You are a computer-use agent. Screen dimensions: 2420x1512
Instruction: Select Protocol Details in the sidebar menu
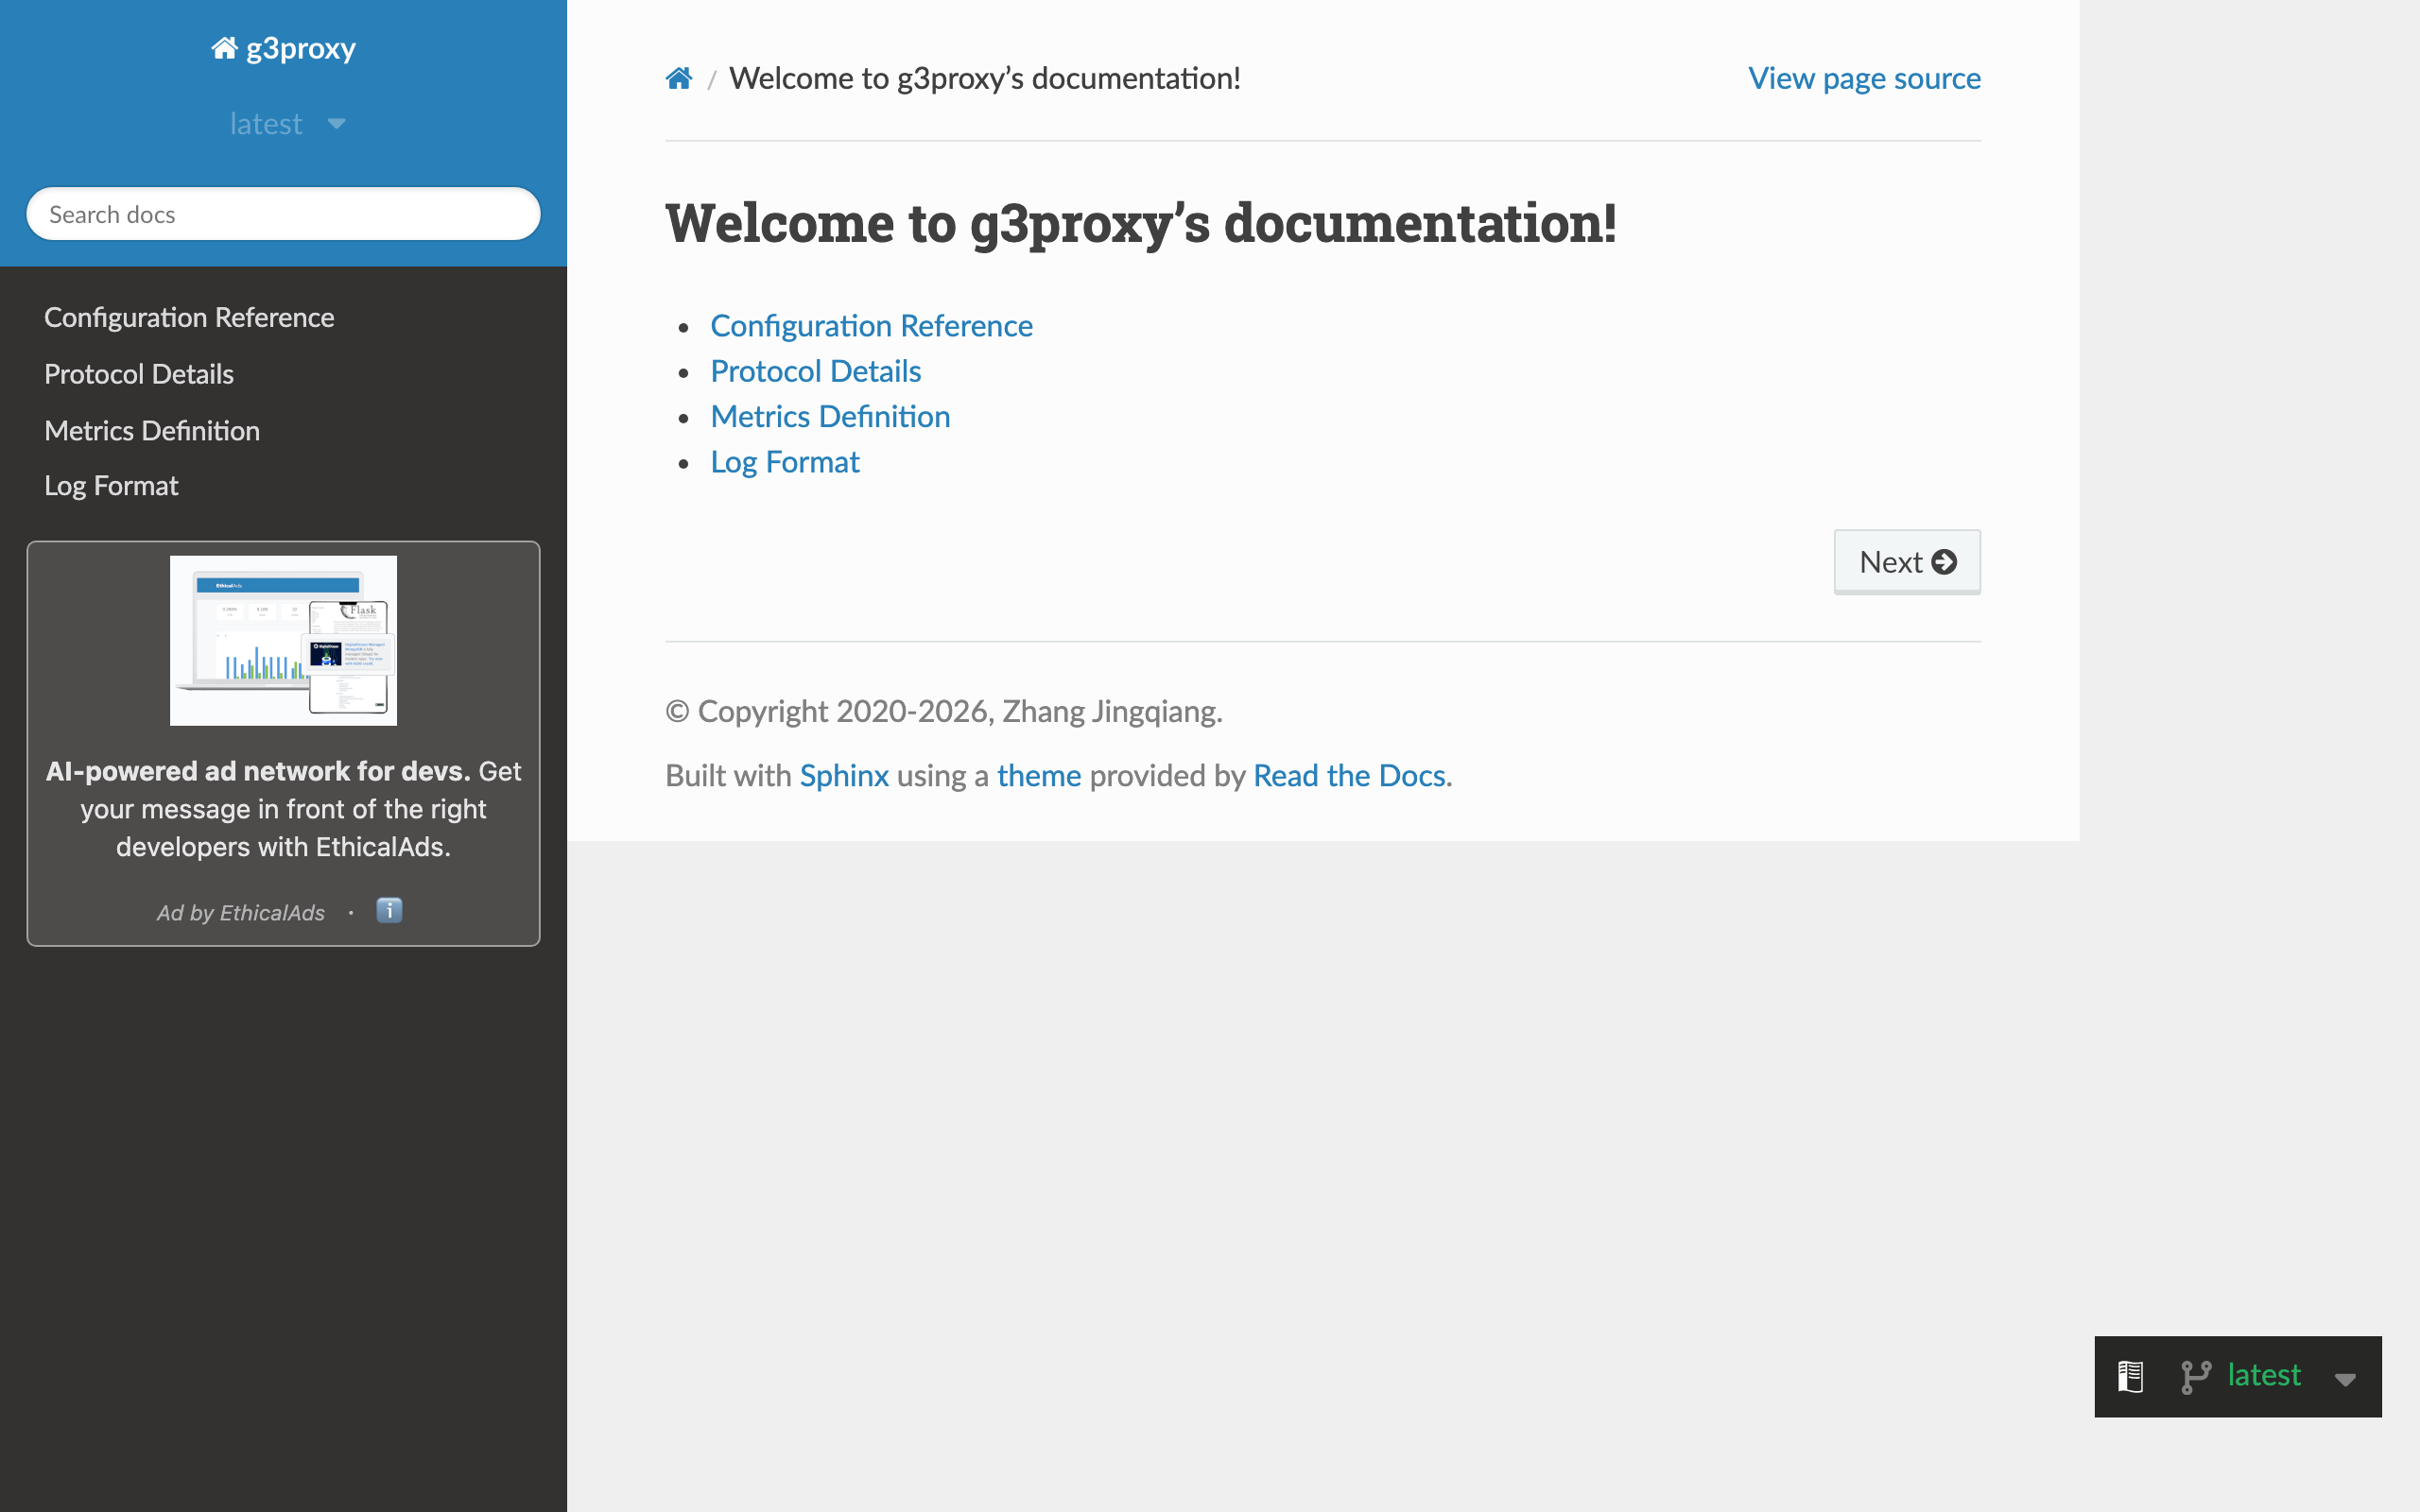tap(139, 374)
